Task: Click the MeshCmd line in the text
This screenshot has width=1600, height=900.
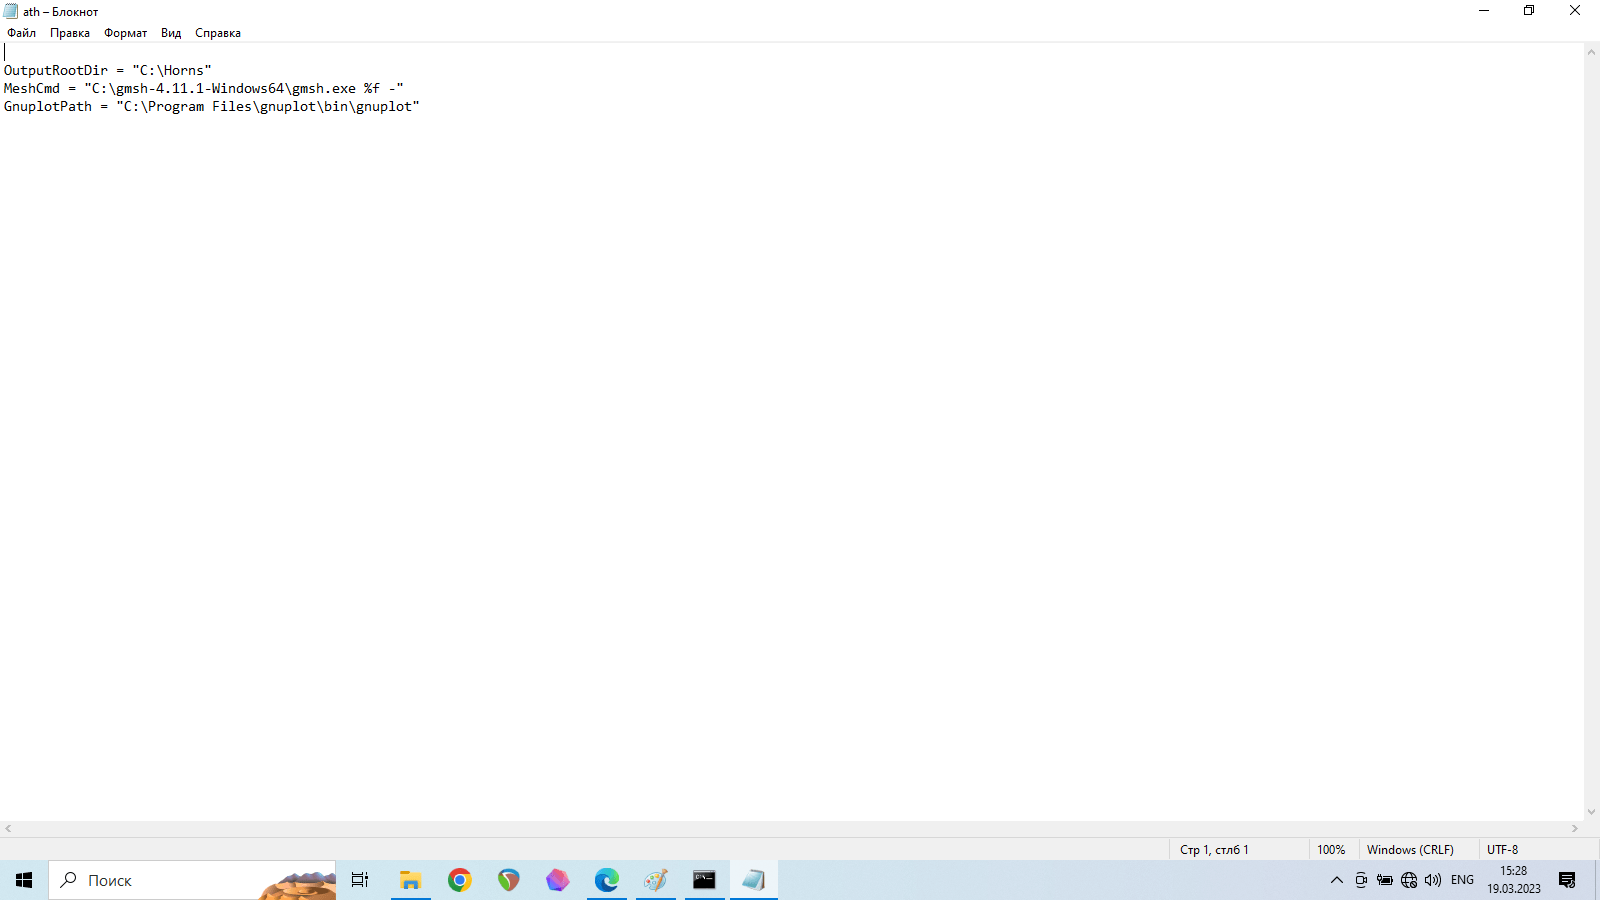Action: click(x=204, y=88)
